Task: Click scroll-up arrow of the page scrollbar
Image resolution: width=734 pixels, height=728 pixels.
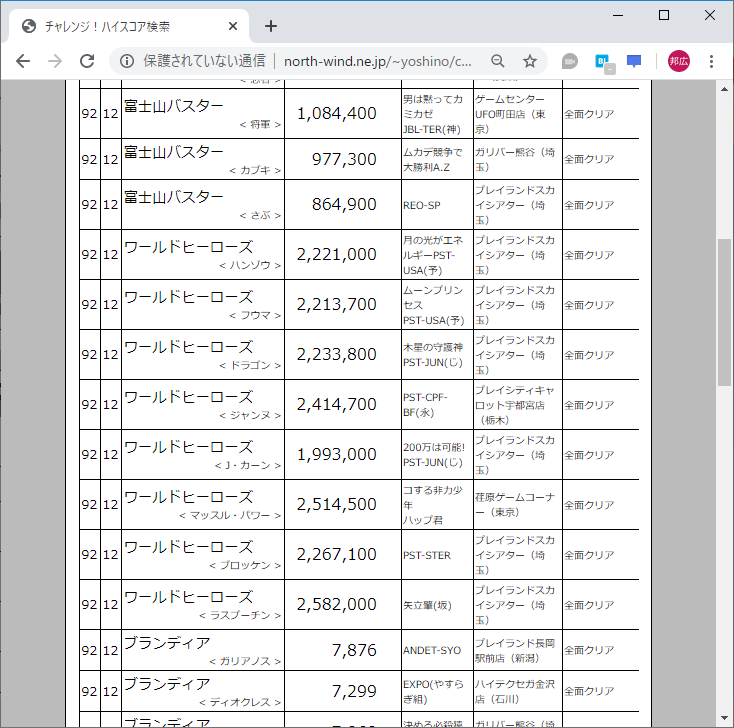Action: coord(724,89)
